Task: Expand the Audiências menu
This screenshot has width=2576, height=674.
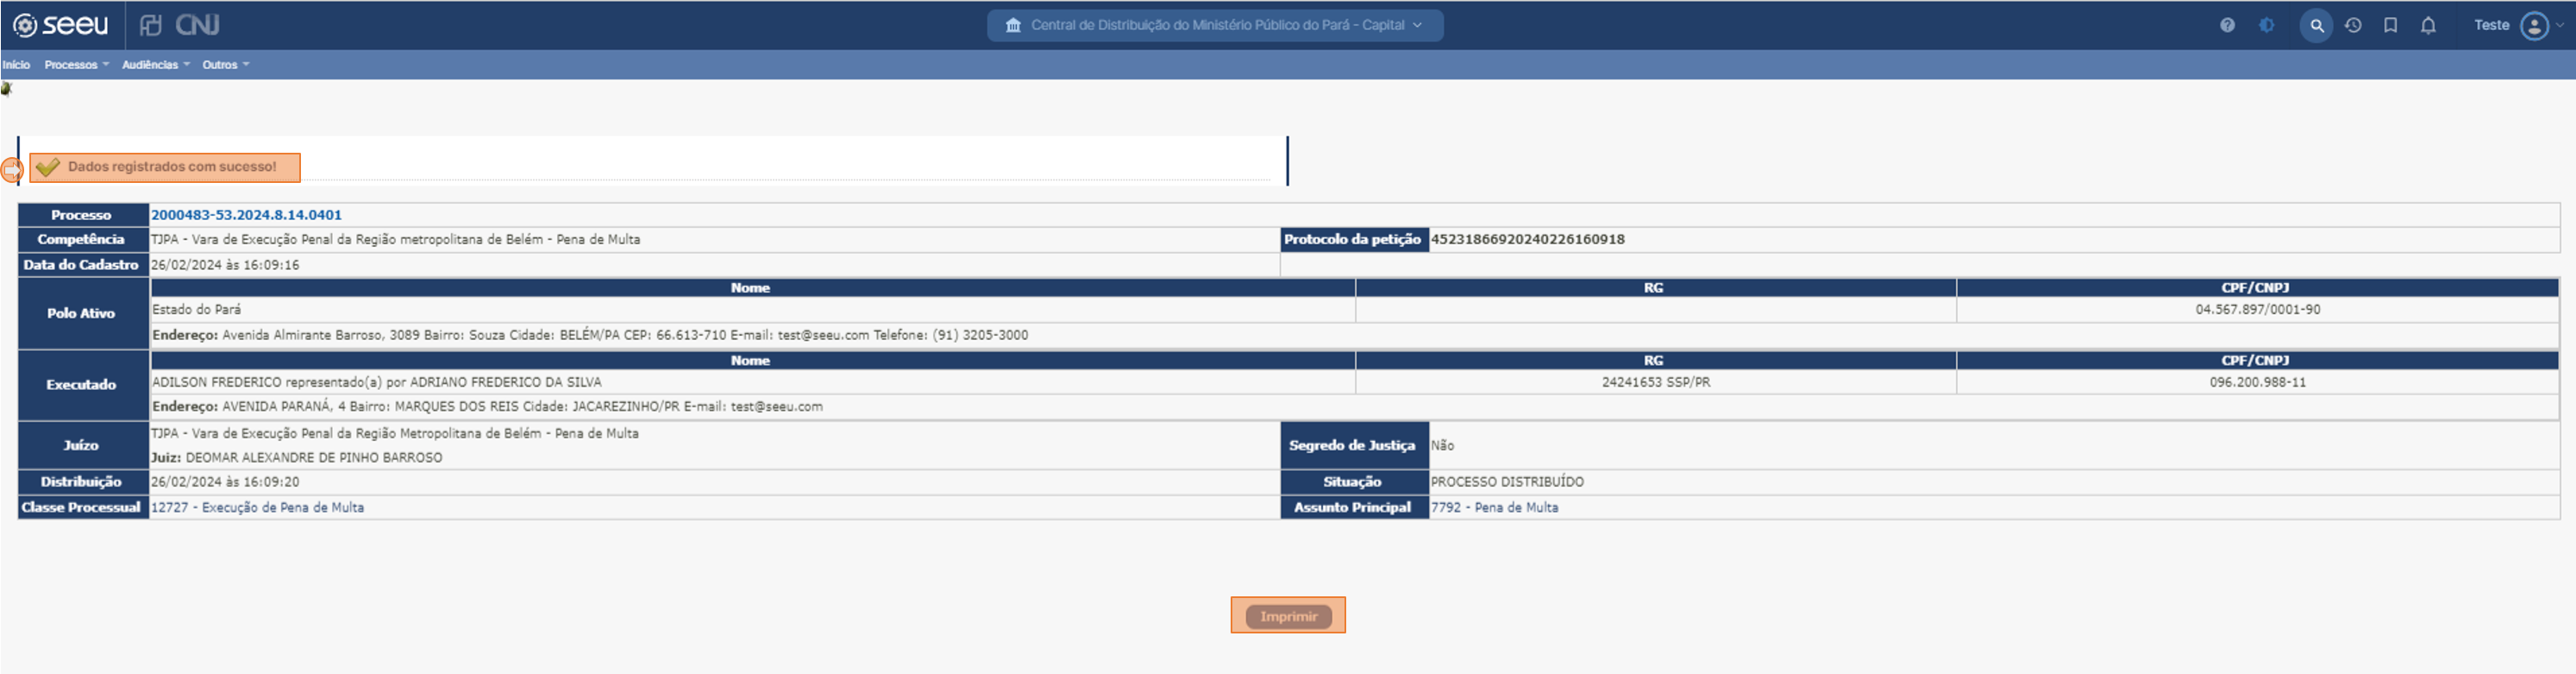Action: click(x=155, y=65)
